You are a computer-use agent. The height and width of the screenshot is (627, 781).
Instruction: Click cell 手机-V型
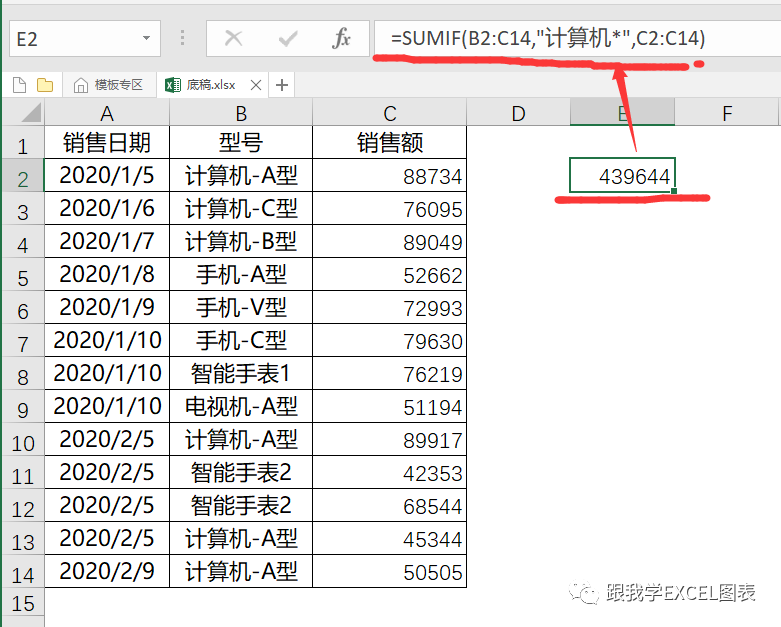241,307
